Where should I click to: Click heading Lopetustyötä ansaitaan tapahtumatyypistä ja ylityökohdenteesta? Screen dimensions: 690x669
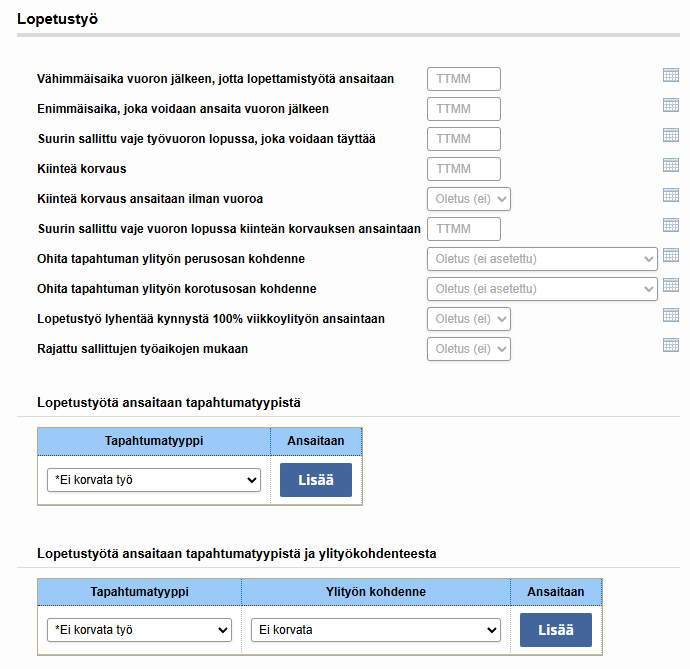237,553
